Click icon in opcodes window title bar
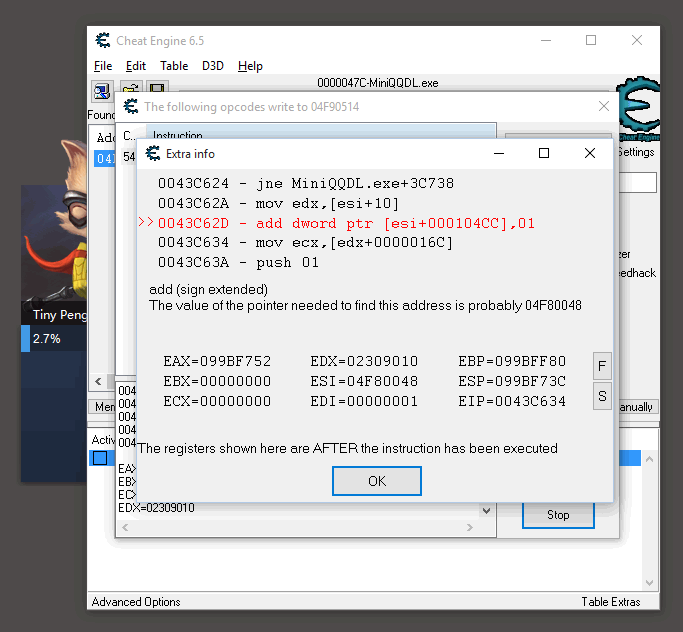Viewport: 683px width, 632px height. coord(131,106)
